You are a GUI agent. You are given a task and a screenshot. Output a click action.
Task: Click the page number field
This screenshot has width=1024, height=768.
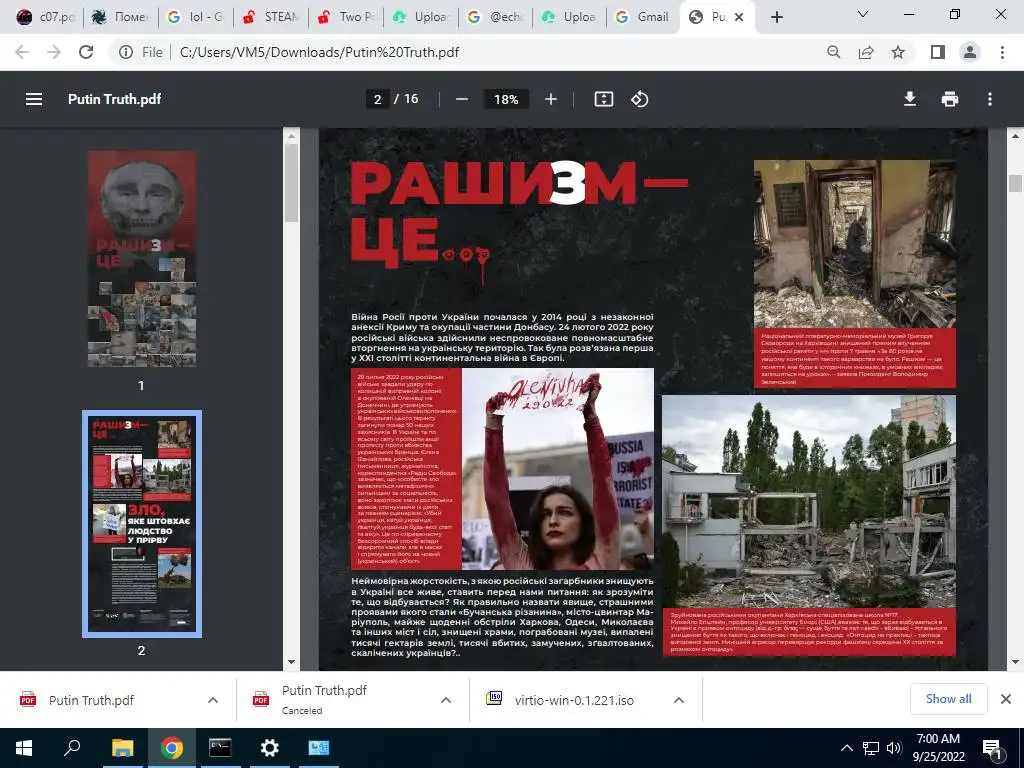[x=377, y=99]
